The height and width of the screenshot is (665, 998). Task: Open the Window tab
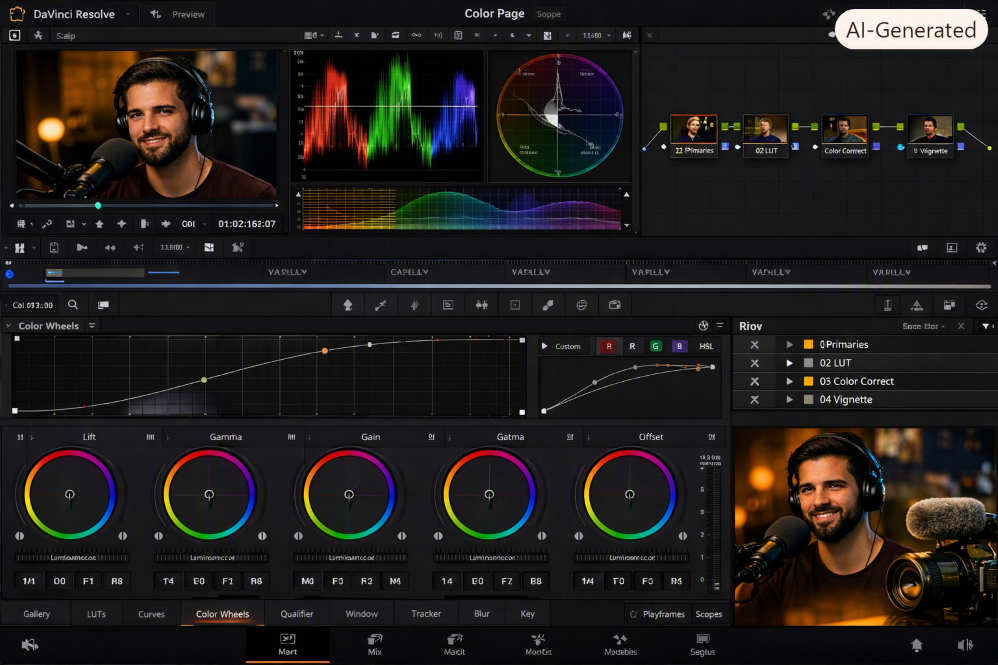click(x=362, y=614)
